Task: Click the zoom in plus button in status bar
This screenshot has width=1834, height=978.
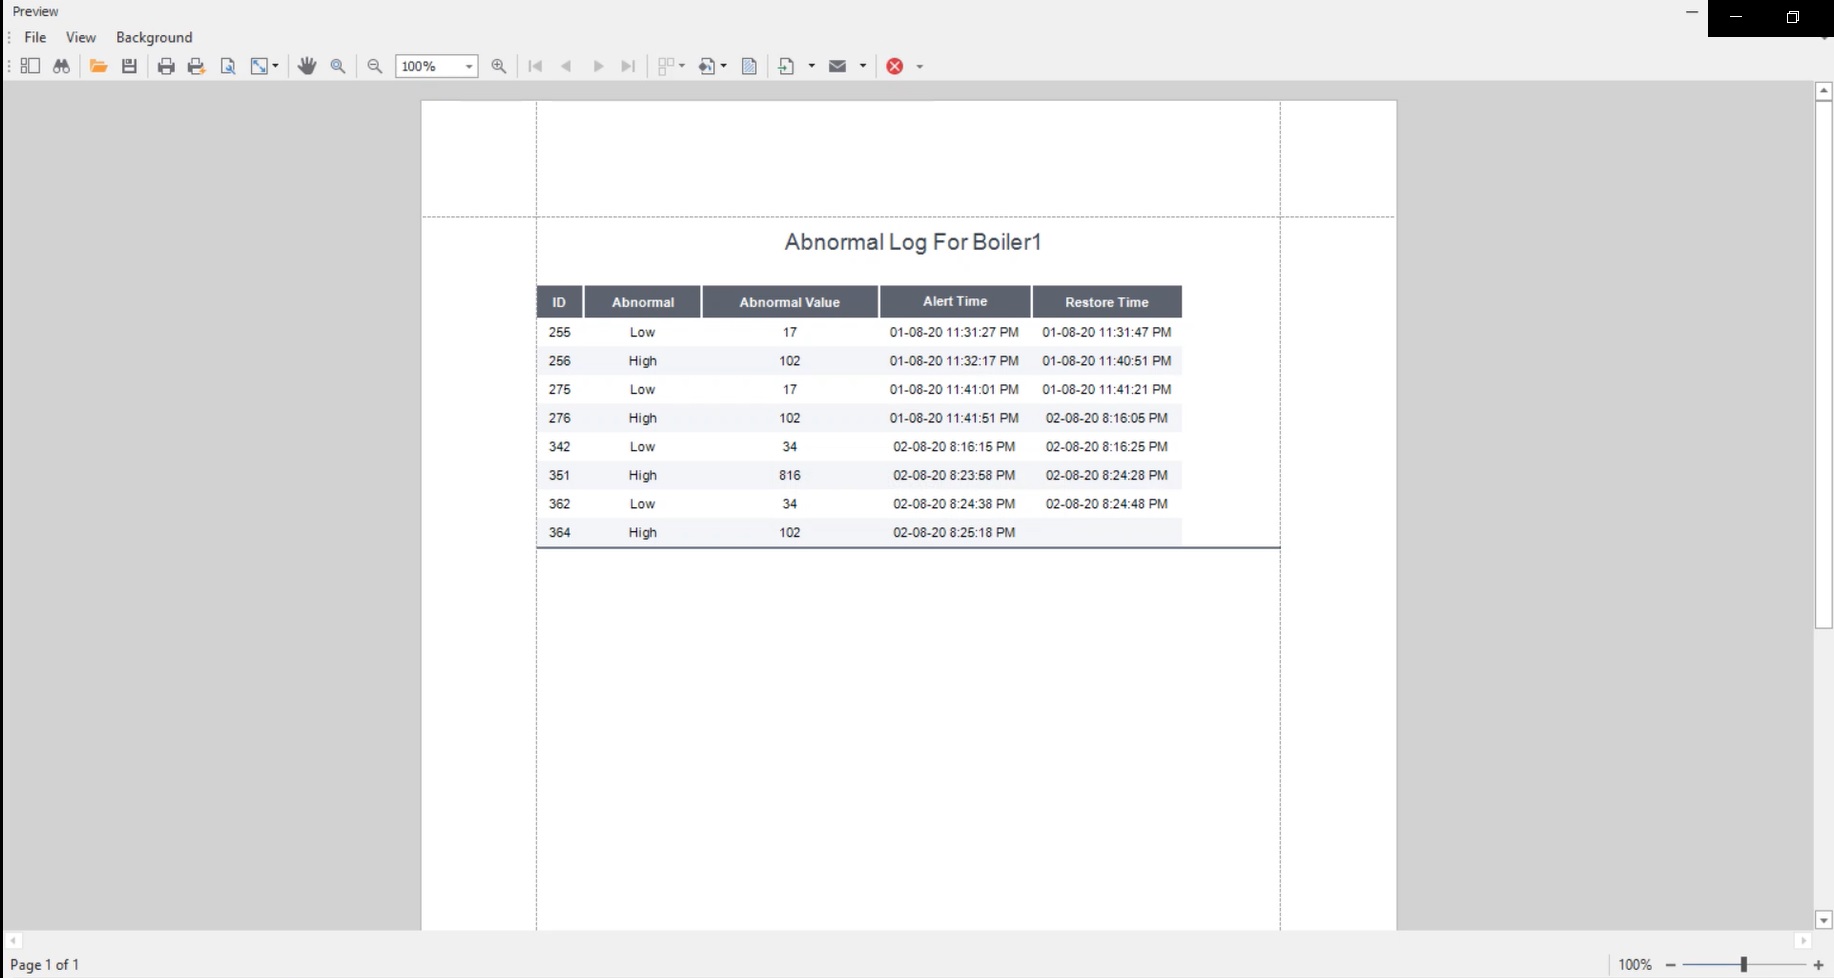Action: 1818,965
